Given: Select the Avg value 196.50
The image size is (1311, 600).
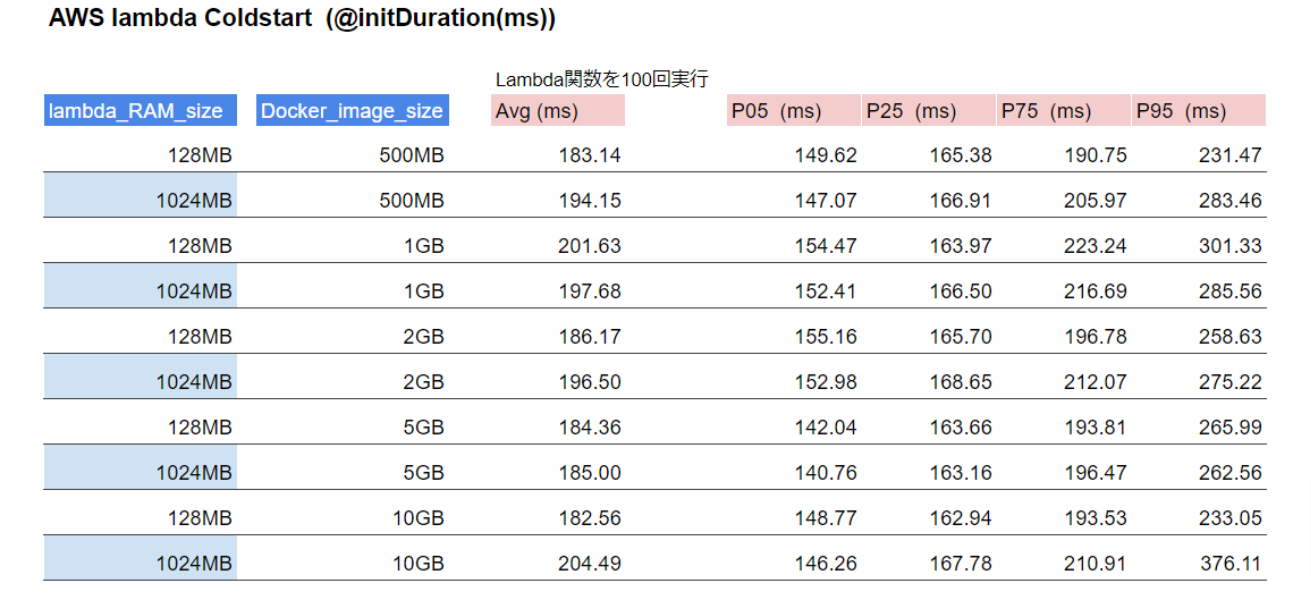Looking at the screenshot, I should click(x=589, y=382).
